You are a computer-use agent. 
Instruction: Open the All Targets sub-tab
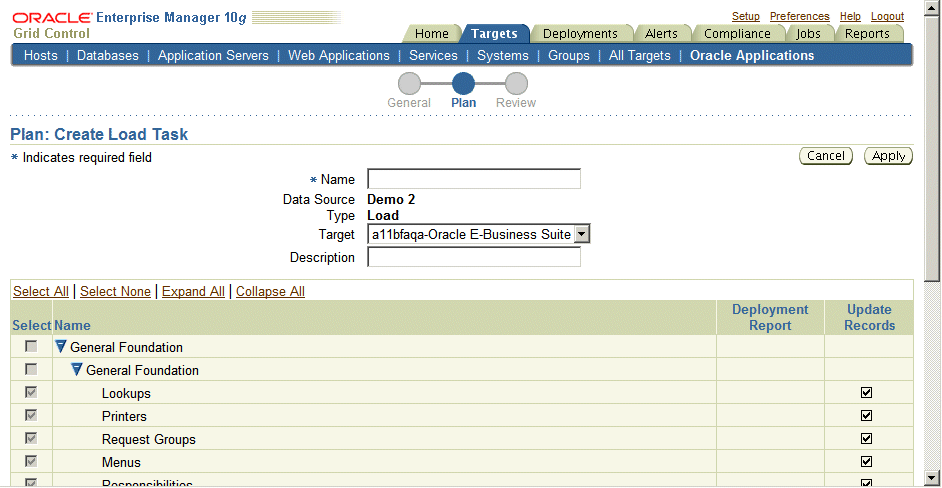coord(640,56)
